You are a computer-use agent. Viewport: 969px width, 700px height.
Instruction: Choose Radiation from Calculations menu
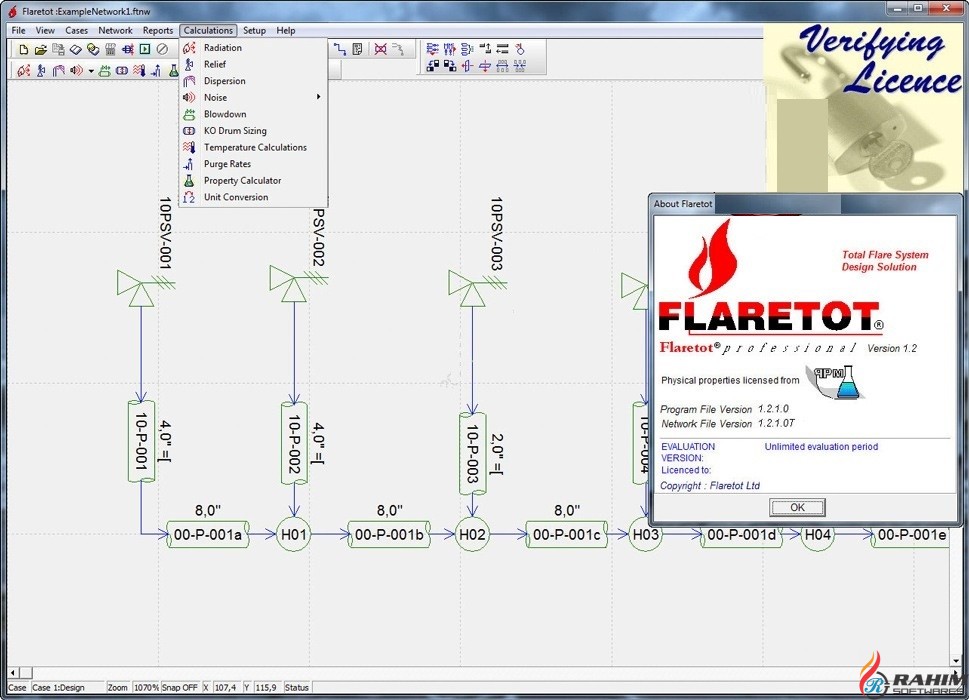(253, 48)
